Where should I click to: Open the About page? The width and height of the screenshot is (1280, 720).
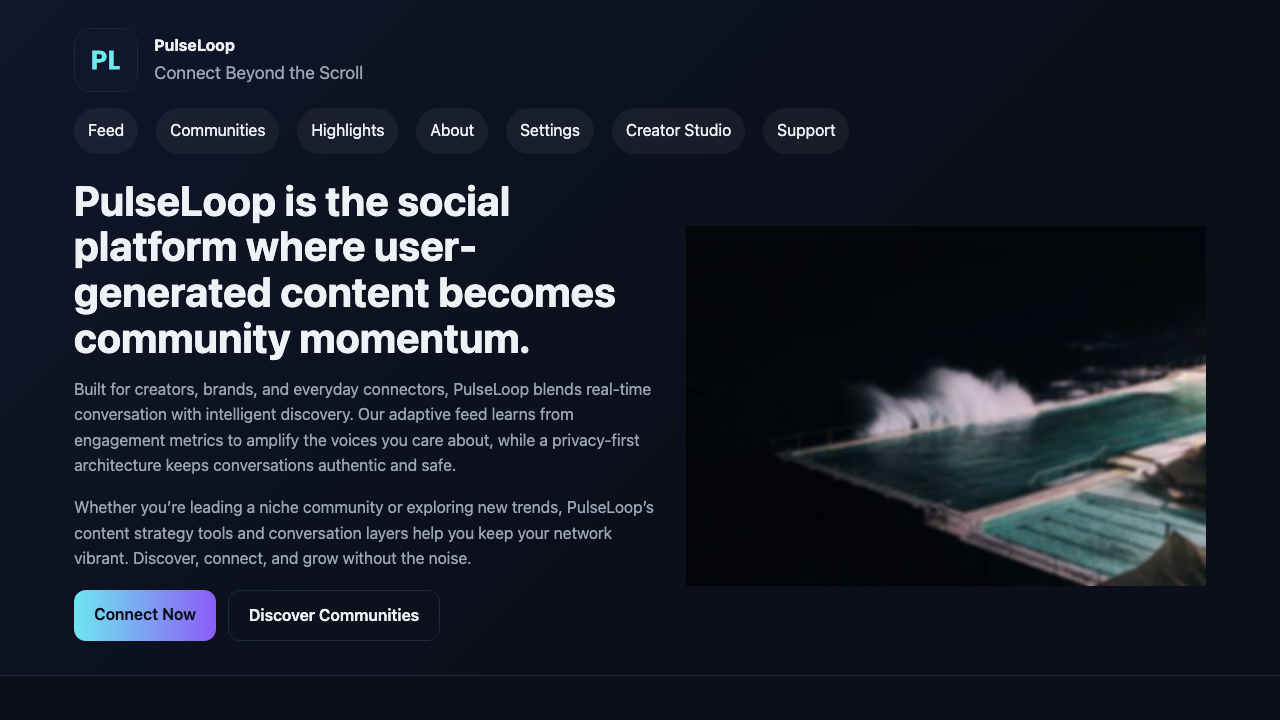point(452,130)
